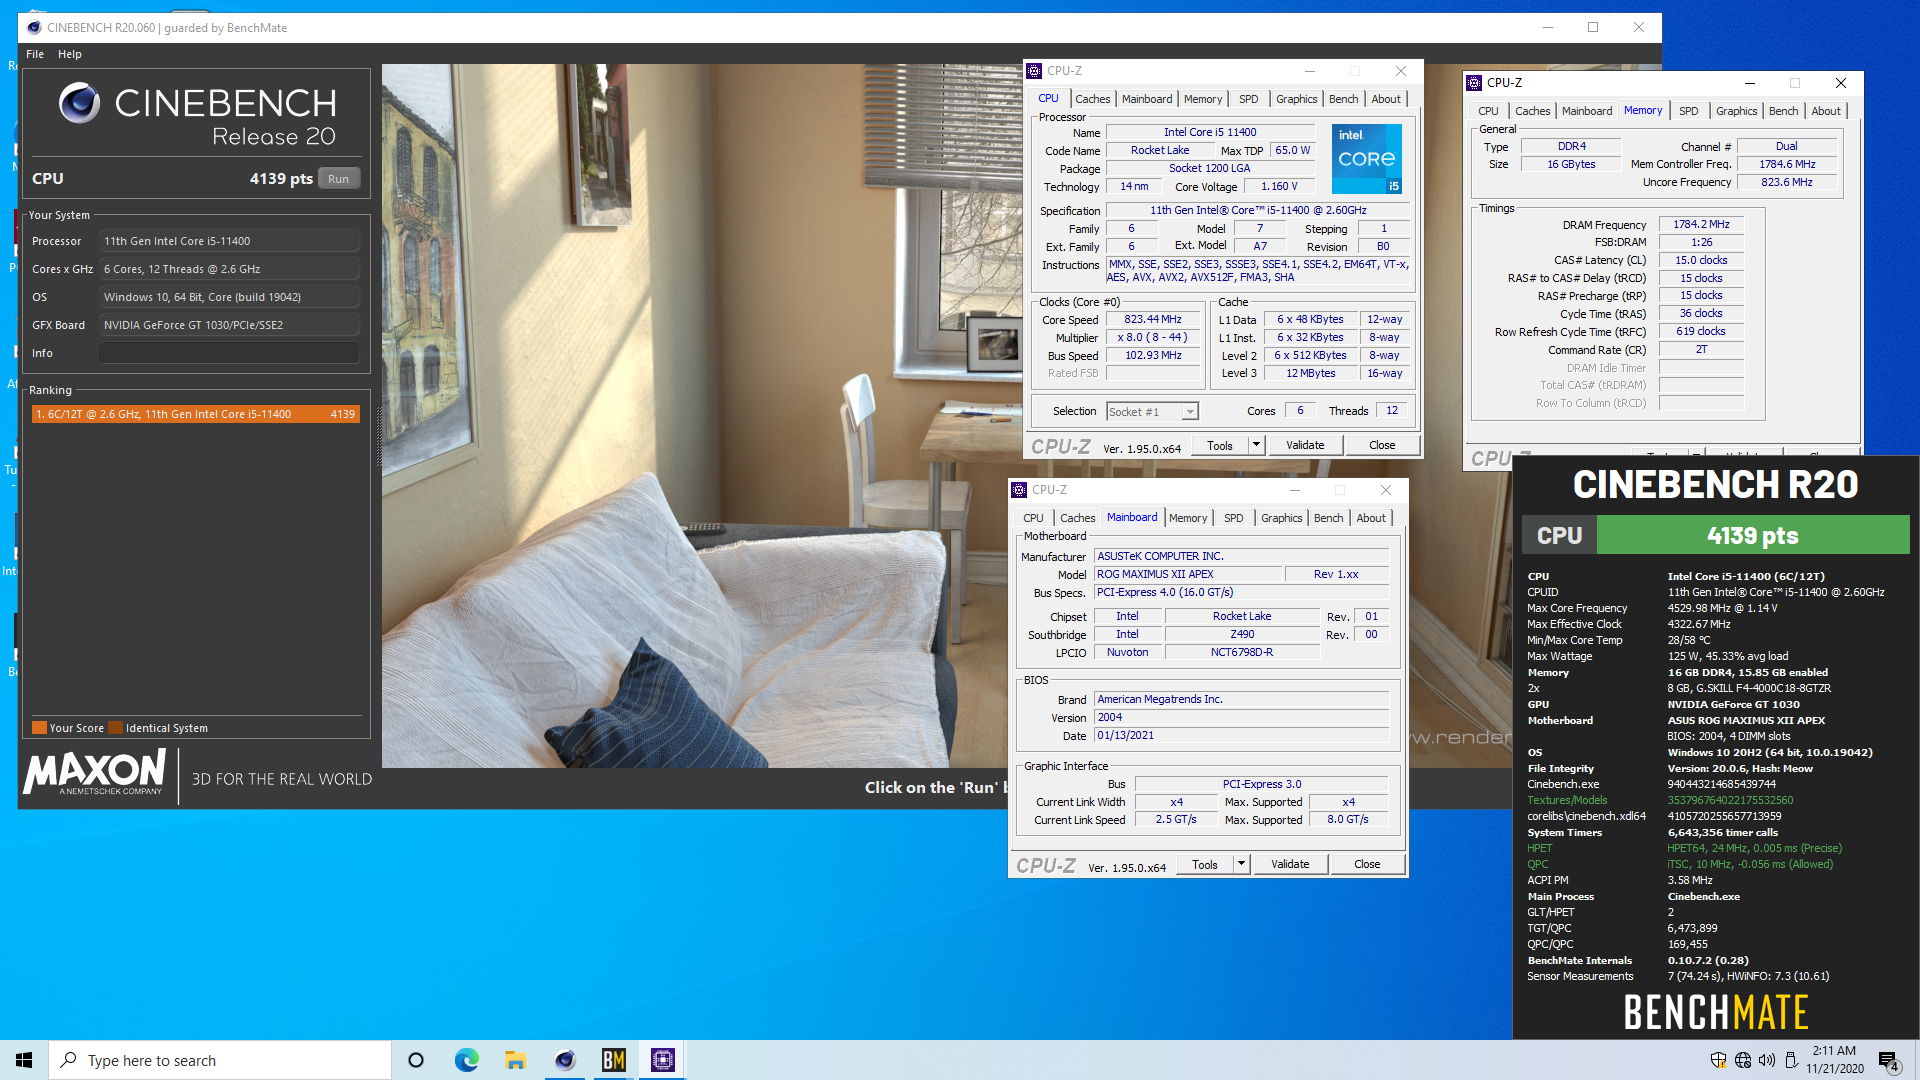Click the Cinebench title bar app icon

click(x=34, y=28)
